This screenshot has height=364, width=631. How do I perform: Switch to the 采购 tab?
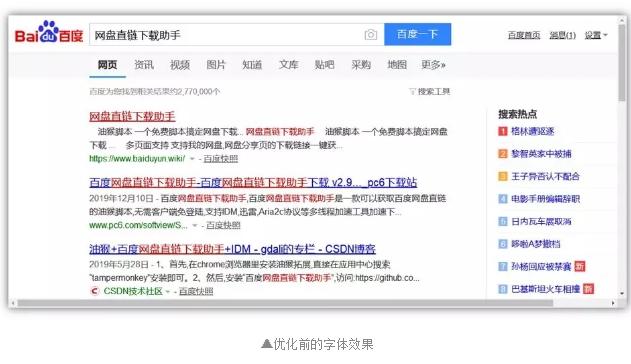[x=361, y=65]
